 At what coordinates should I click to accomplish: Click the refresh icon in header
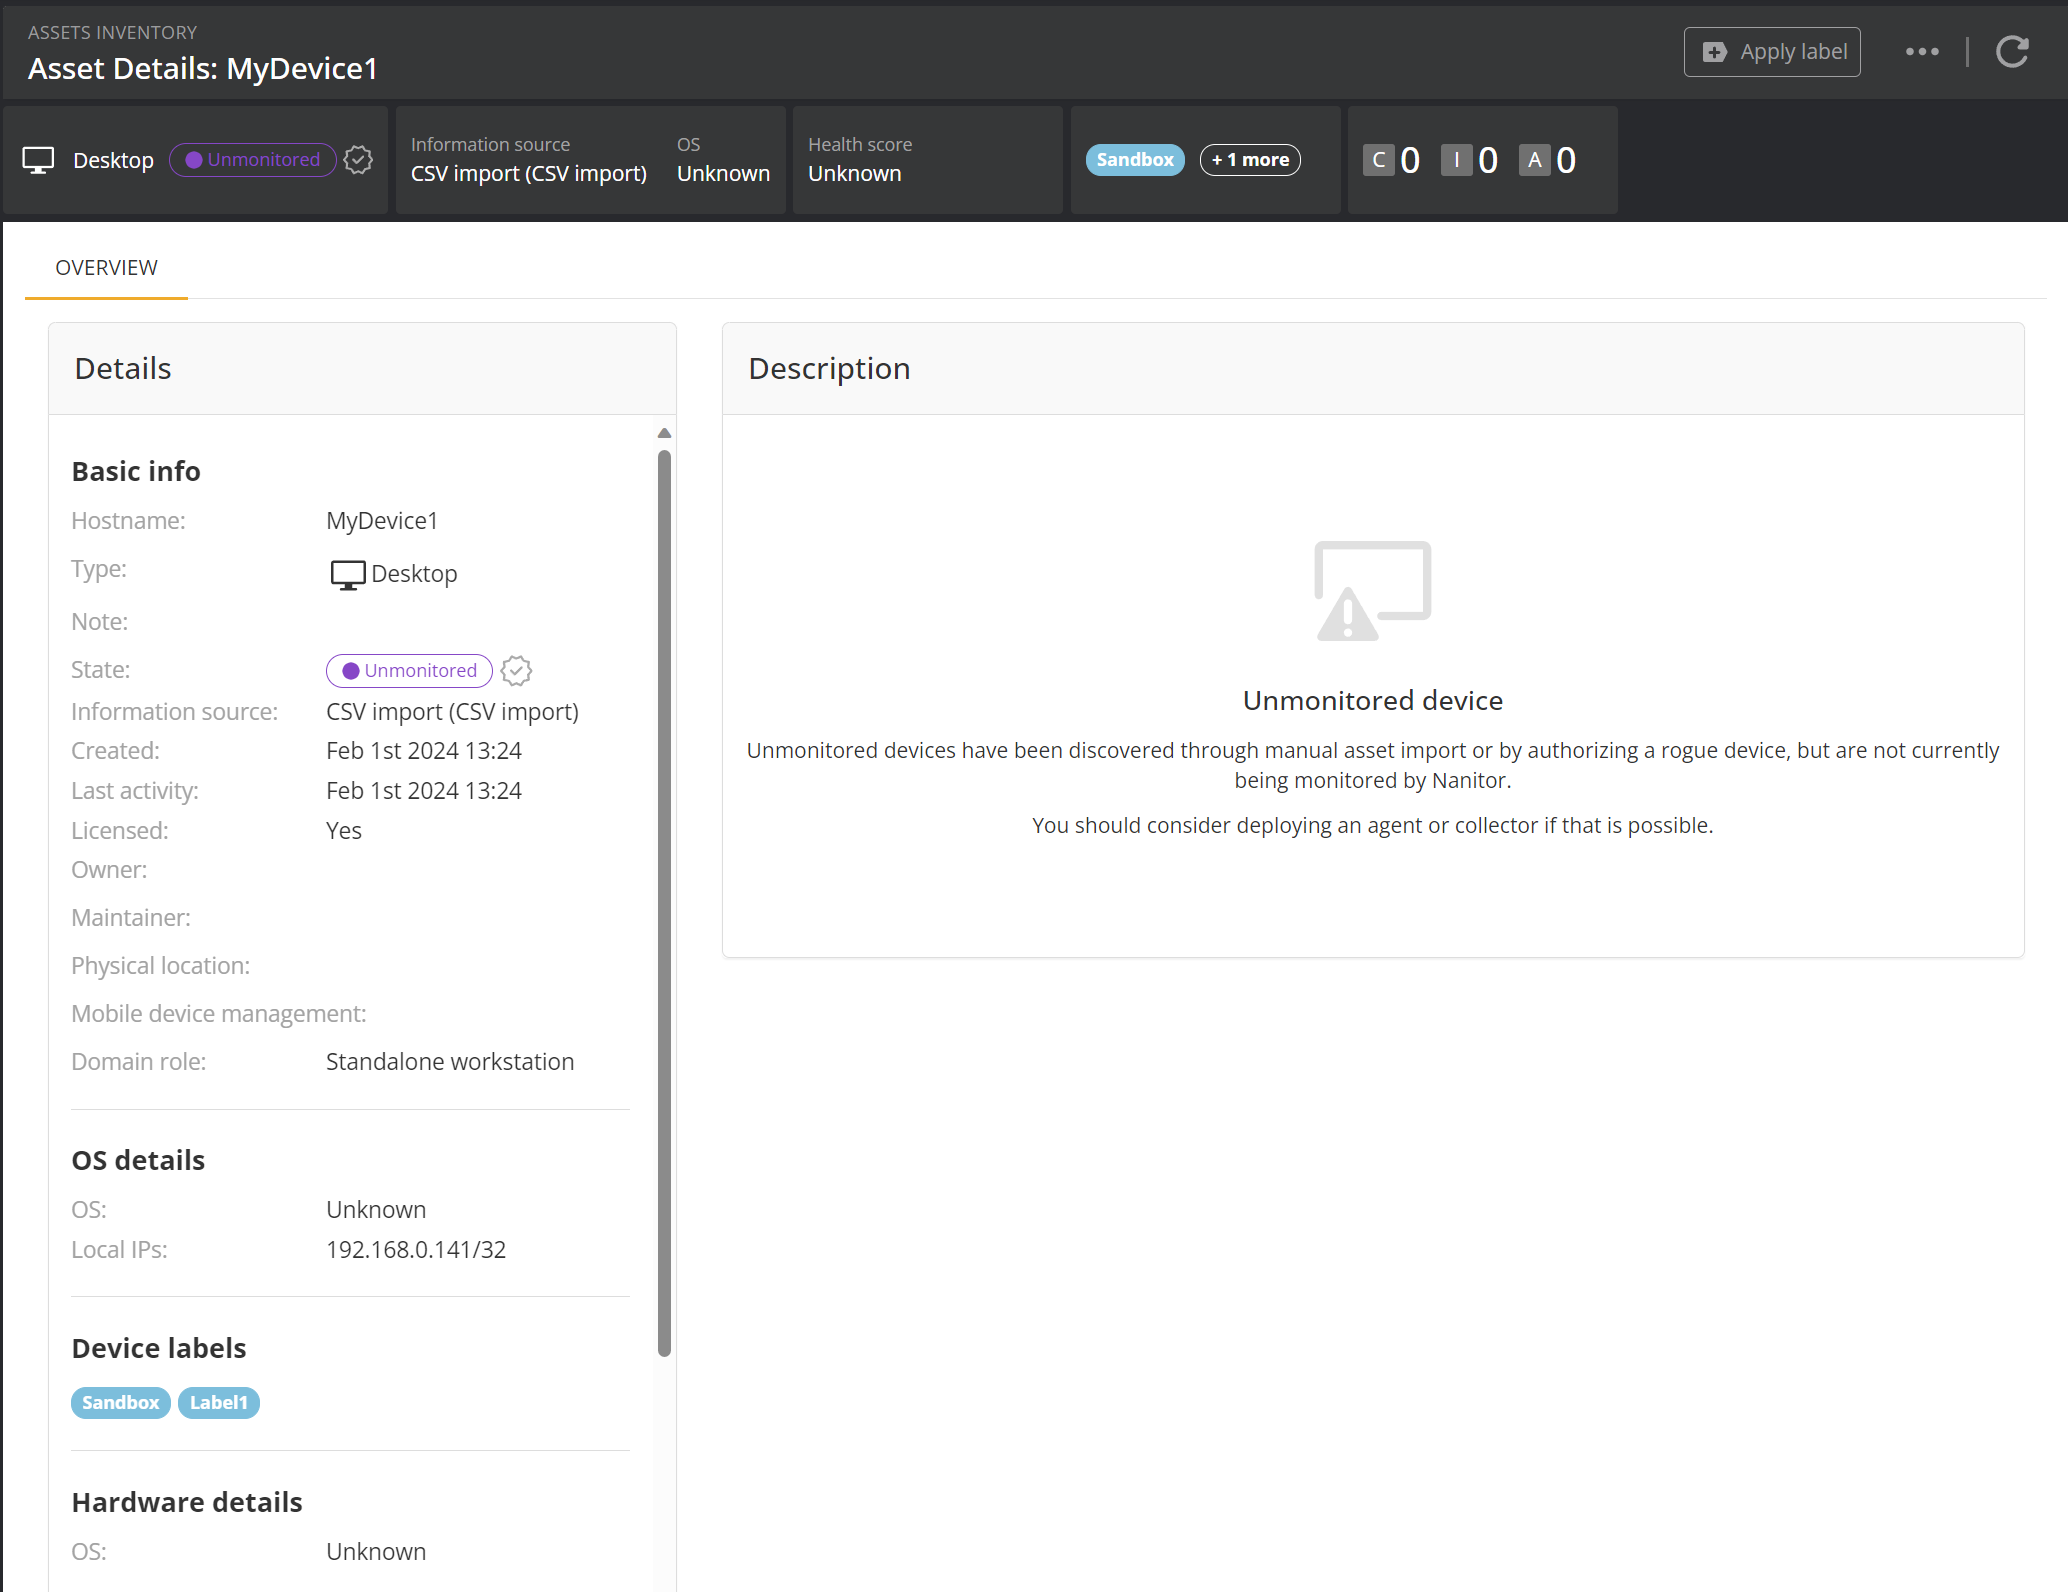(2012, 52)
